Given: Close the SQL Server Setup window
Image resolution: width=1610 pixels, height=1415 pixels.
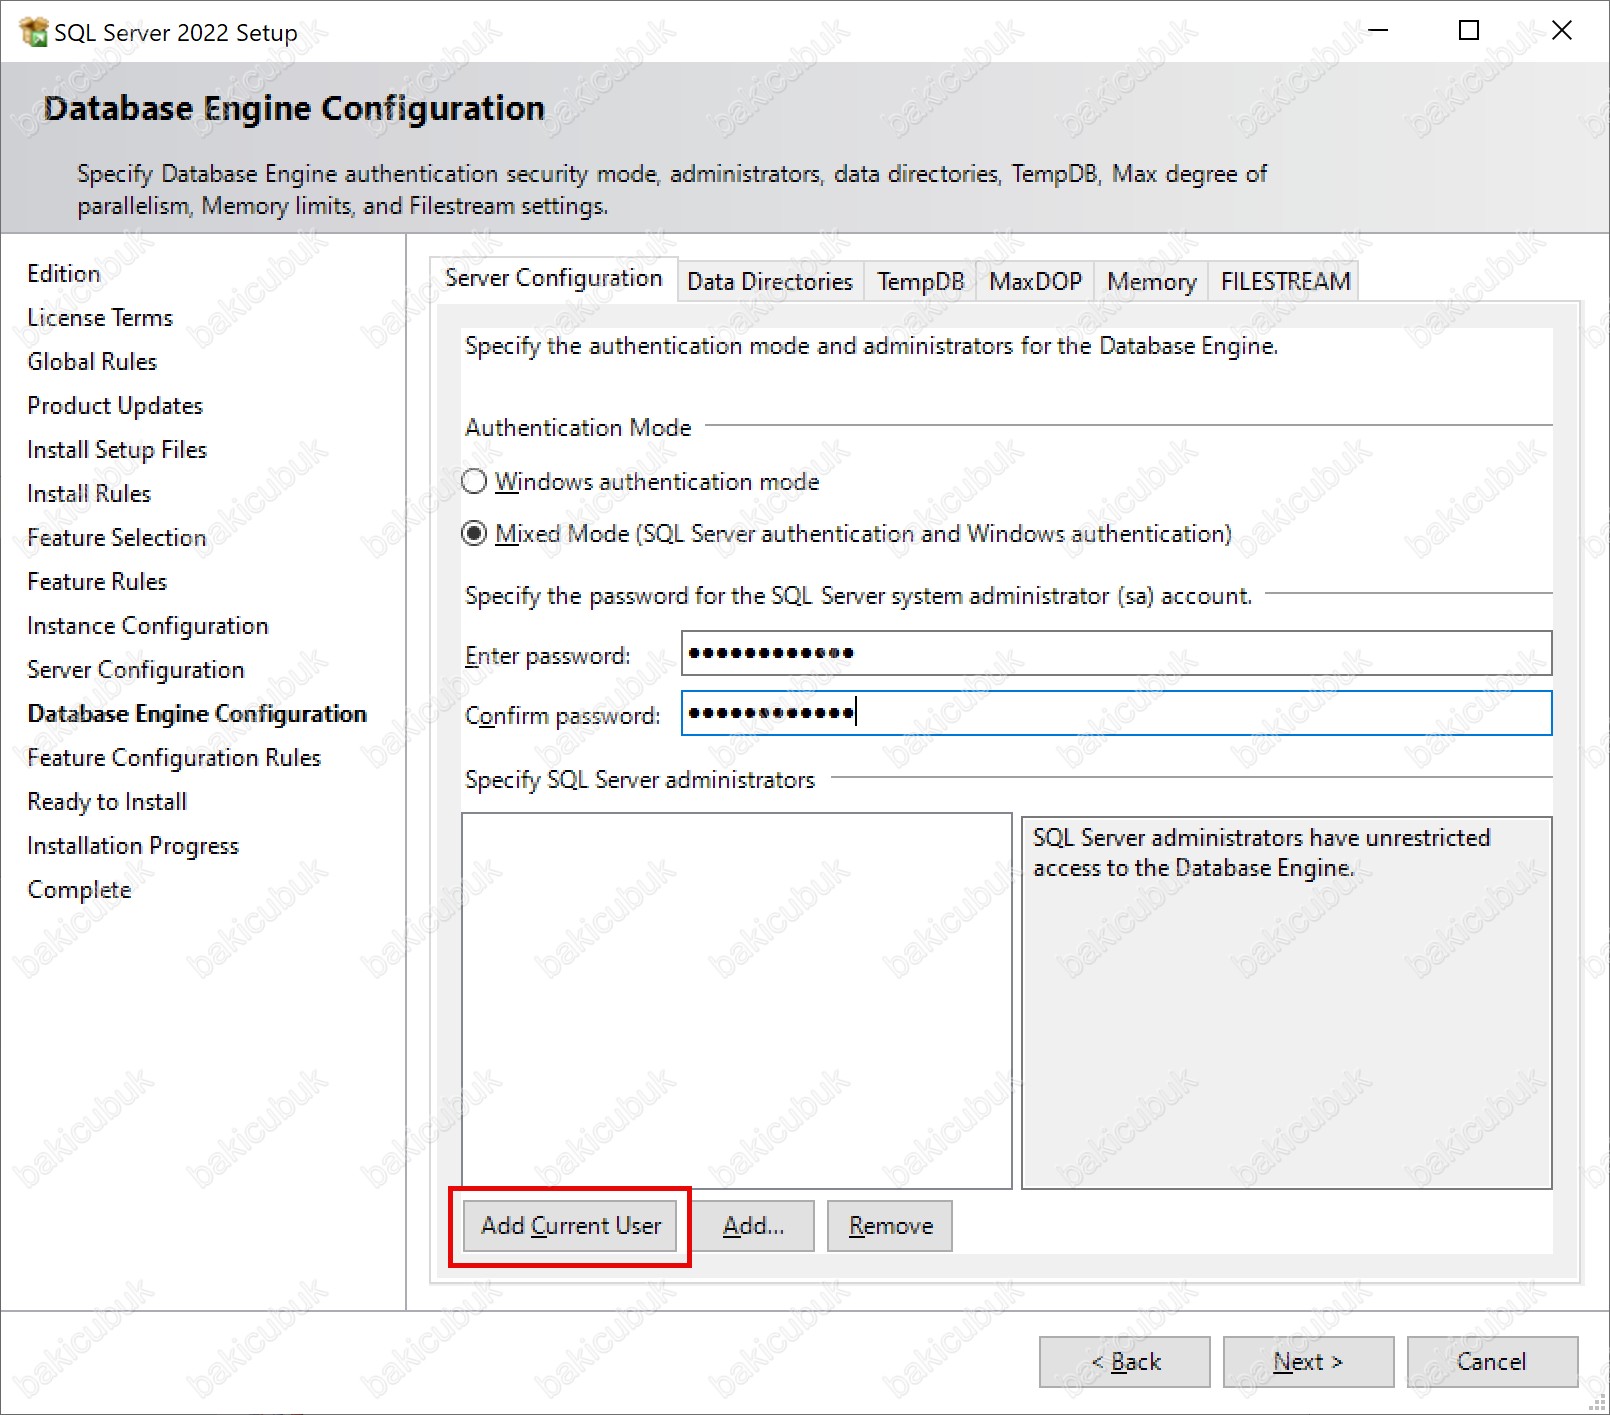Looking at the screenshot, I should [1562, 31].
